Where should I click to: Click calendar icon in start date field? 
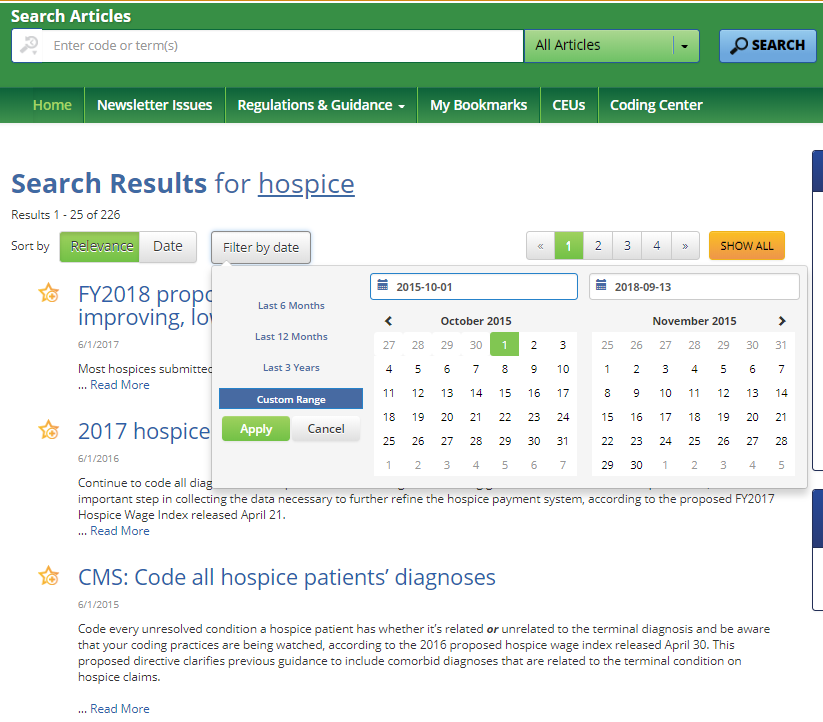pos(383,287)
